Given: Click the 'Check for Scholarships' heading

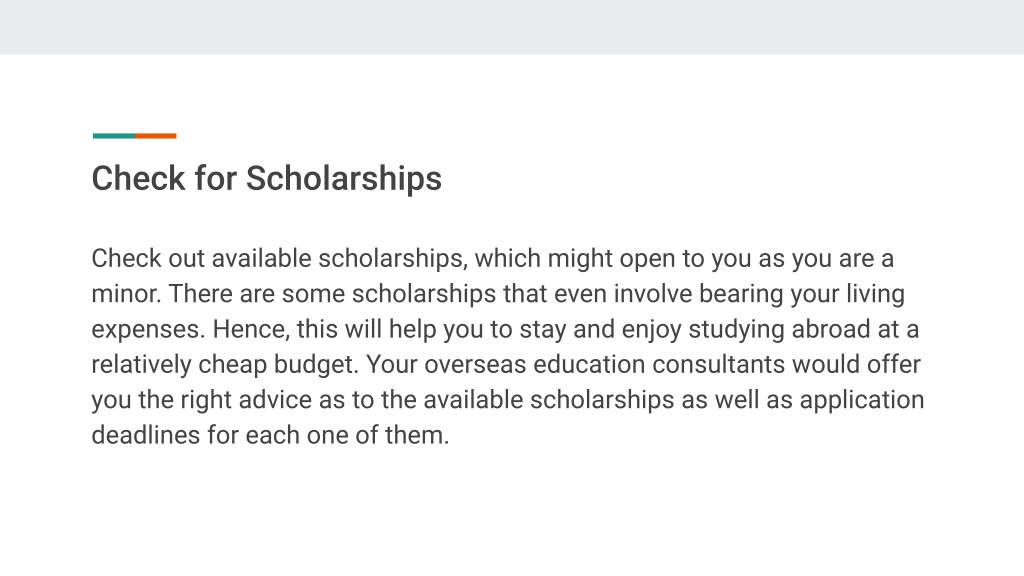Looking at the screenshot, I should (x=266, y=178).
